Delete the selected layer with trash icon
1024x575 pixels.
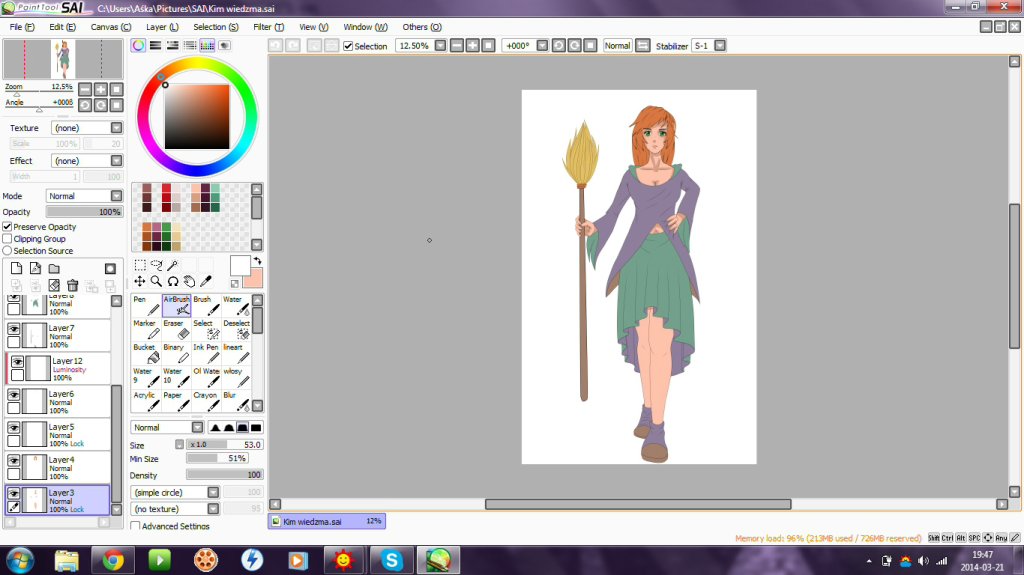tap(72, 286)
